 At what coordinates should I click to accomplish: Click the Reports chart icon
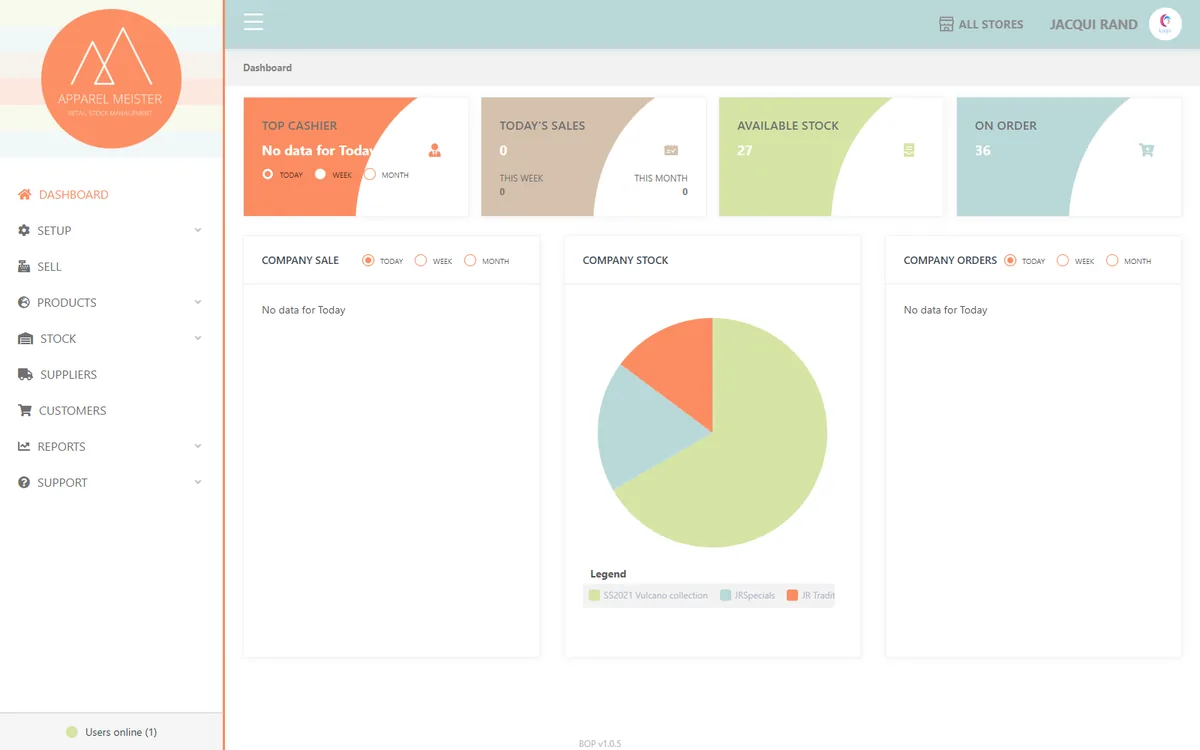coord(24,446)
